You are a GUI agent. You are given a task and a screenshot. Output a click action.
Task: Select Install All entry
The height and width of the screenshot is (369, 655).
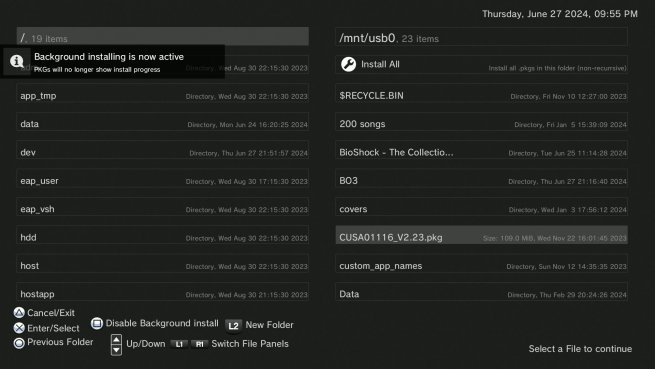[481, 65]
